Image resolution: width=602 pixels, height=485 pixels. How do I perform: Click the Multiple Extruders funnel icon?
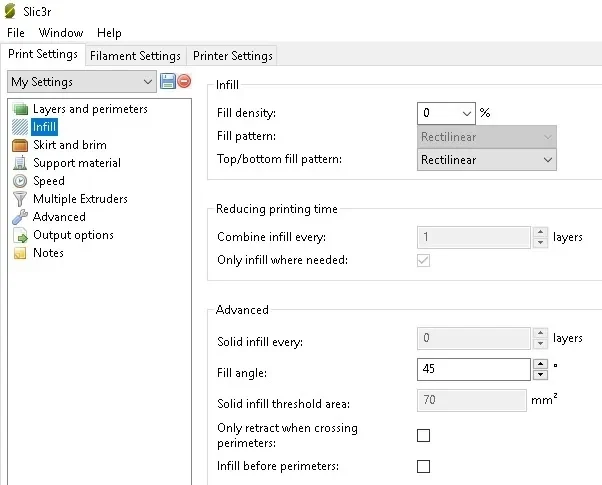click(x=20, y=199)
